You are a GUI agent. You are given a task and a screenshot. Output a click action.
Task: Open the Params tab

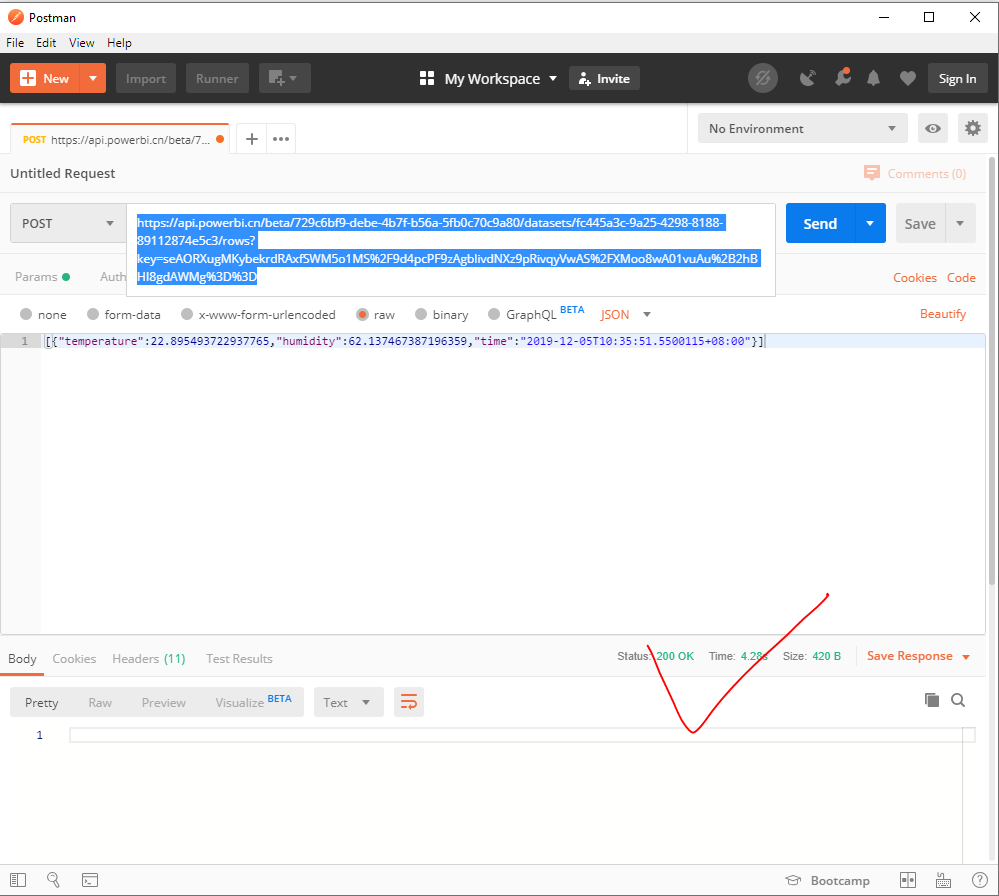[42, 277]
